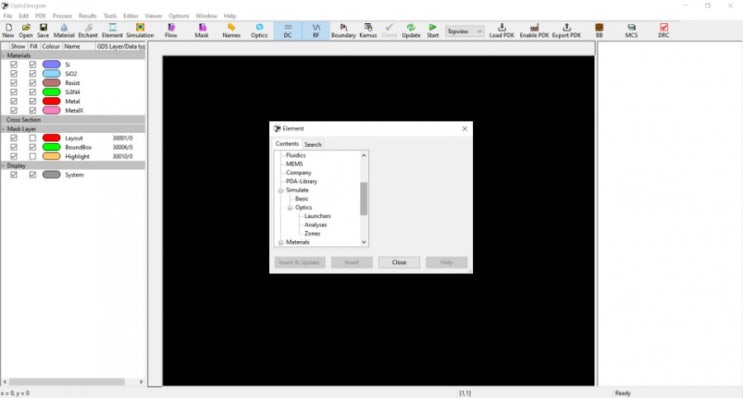This screenshot has height=398, width=743.
Task: Toggle Show checkbox for Metal
Action: 14,101
